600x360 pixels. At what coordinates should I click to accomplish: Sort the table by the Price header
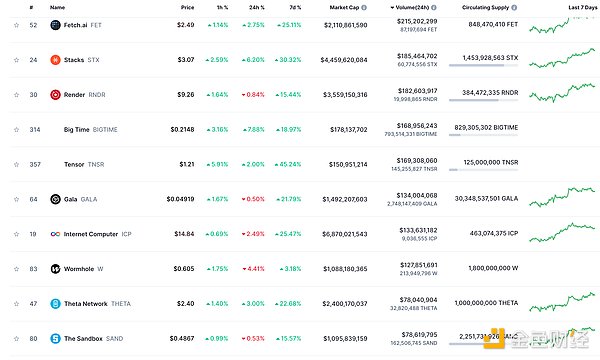(188, 7)
